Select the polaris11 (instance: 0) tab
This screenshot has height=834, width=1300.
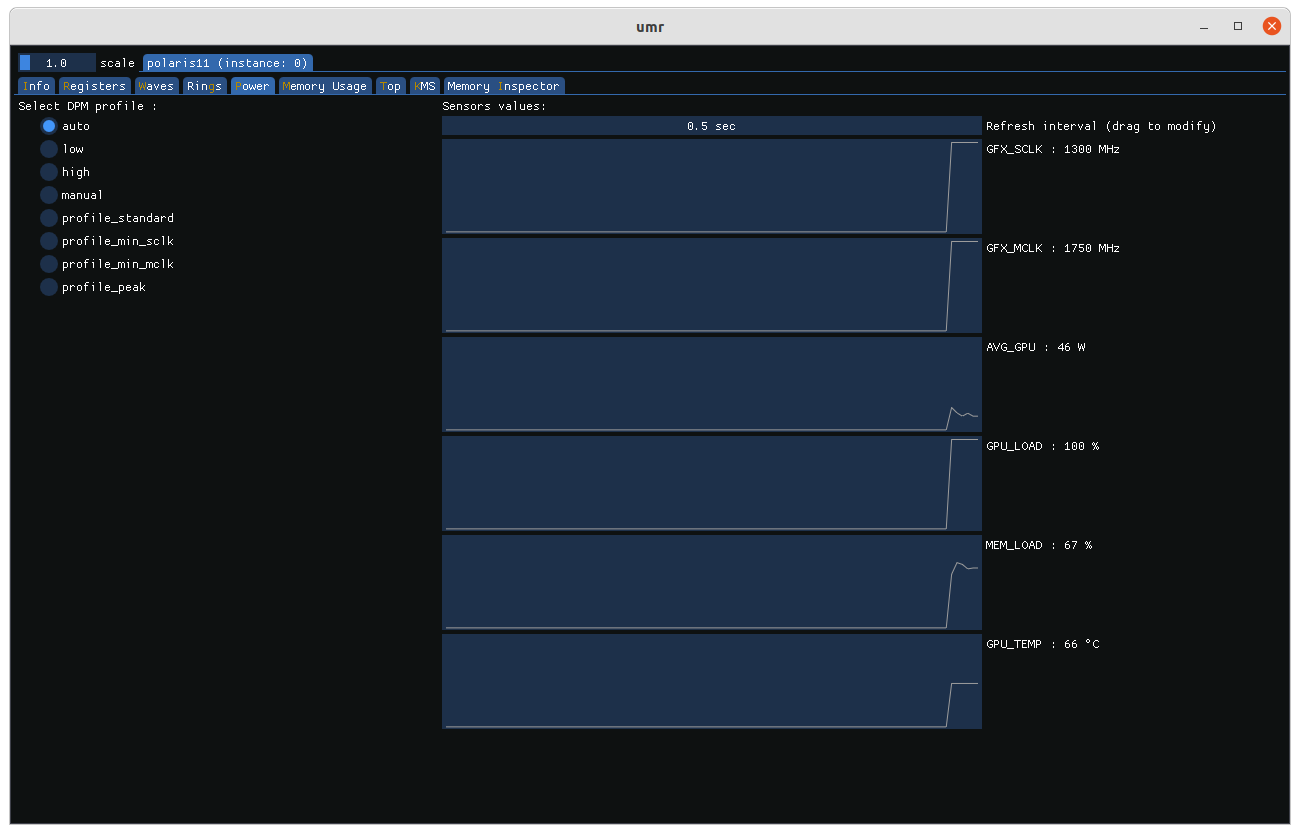point(228,63)
